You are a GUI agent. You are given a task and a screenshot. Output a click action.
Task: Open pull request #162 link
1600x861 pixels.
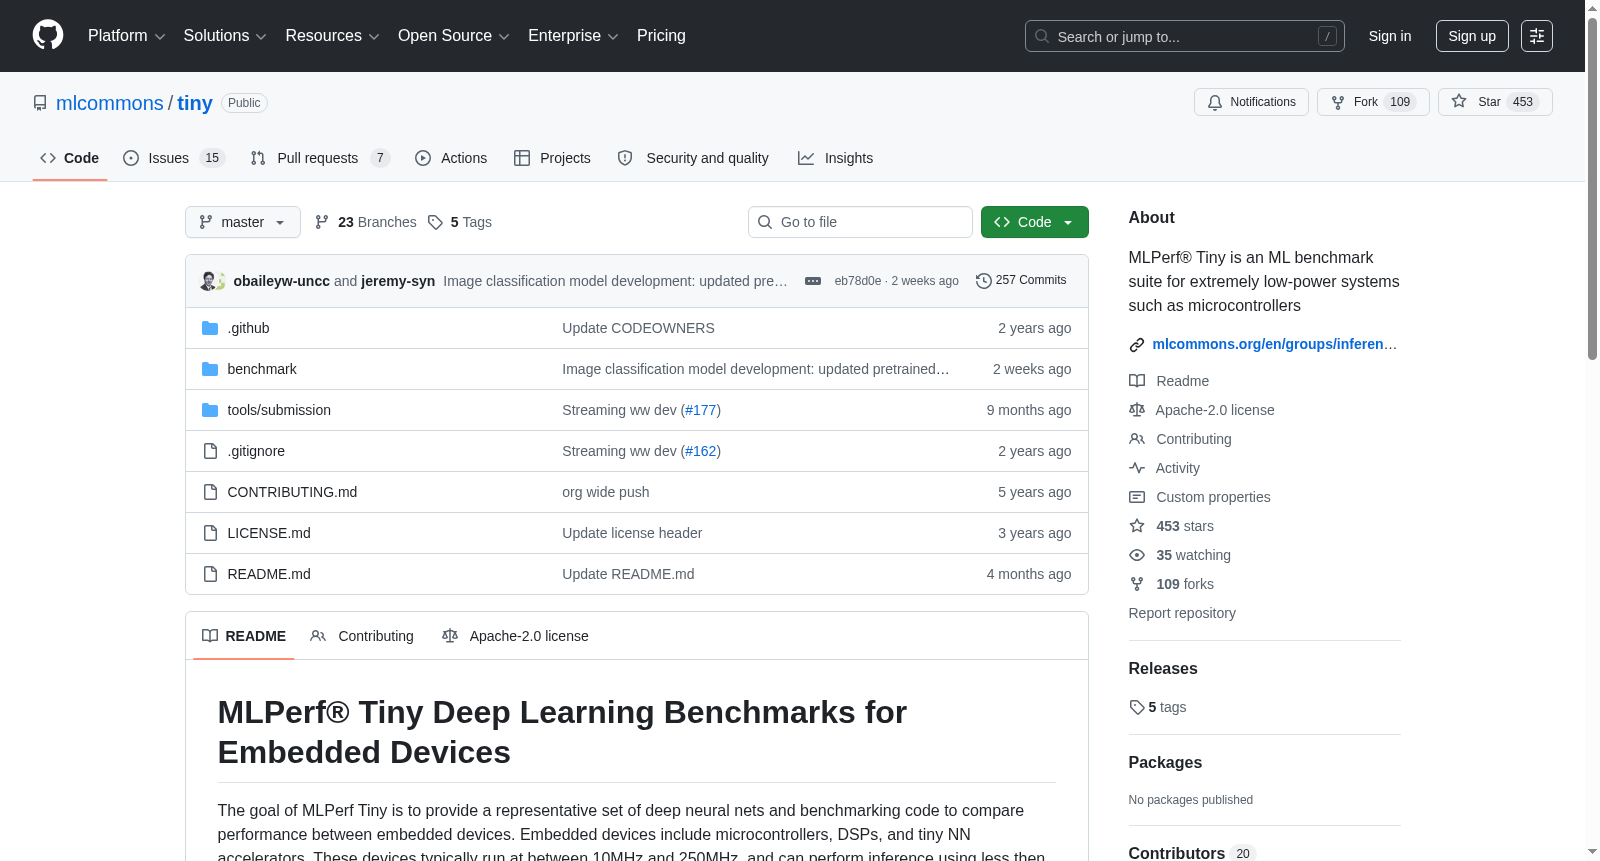pos(701,451)
